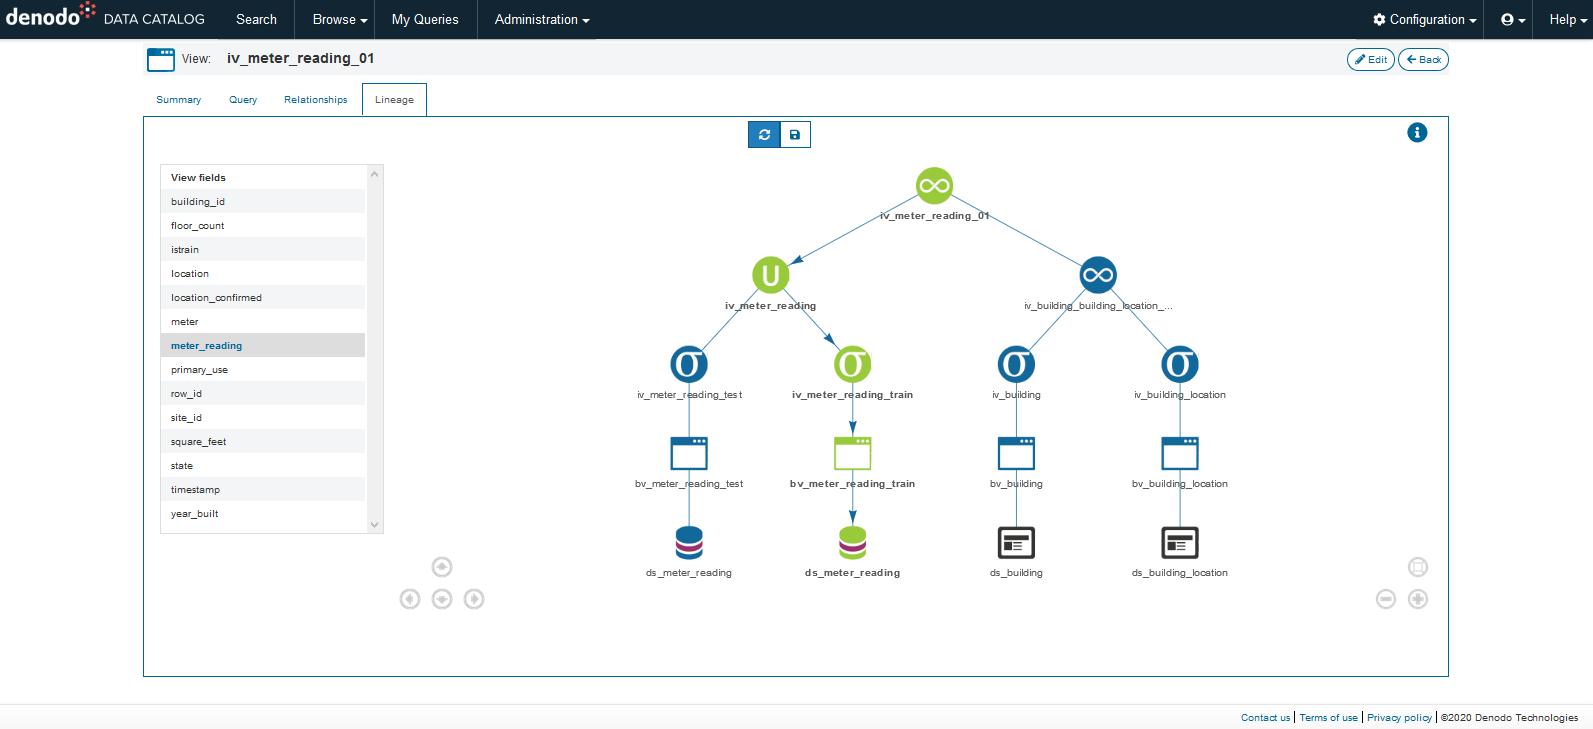Pan the diagram up
The height and width of the screenshot is (729, 1593).
pyautogui.click(x=442, y=567)
